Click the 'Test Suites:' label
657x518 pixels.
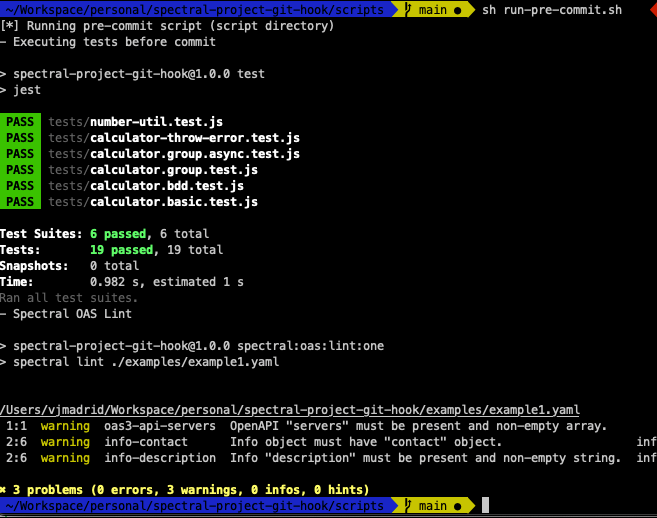pyautogui.click(x=41, y=233)
